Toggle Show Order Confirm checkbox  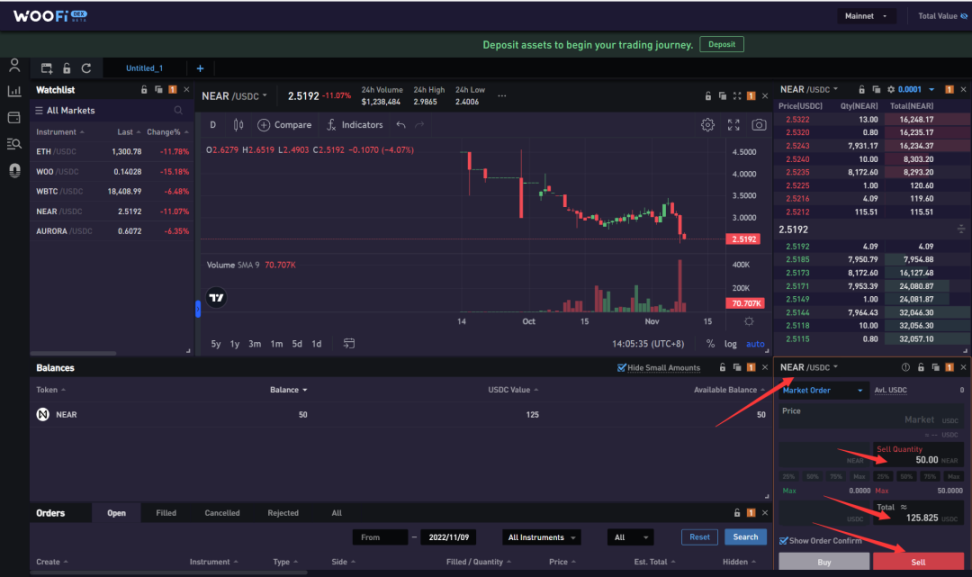[784, 540]
